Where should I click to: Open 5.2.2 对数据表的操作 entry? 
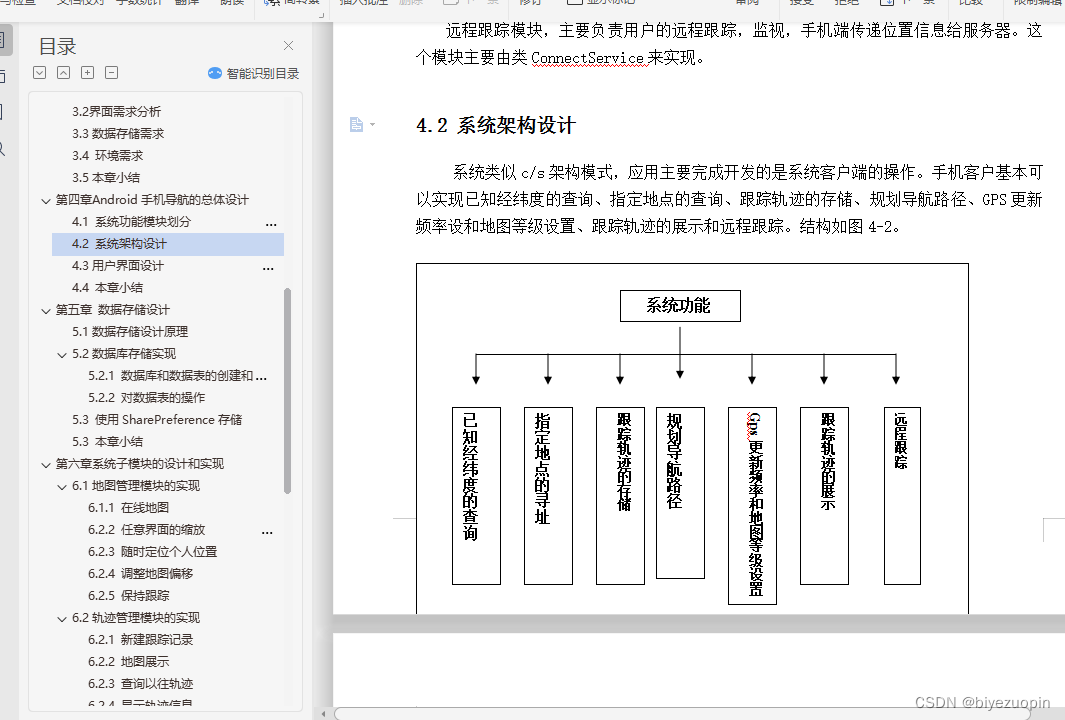coord(147,398)
